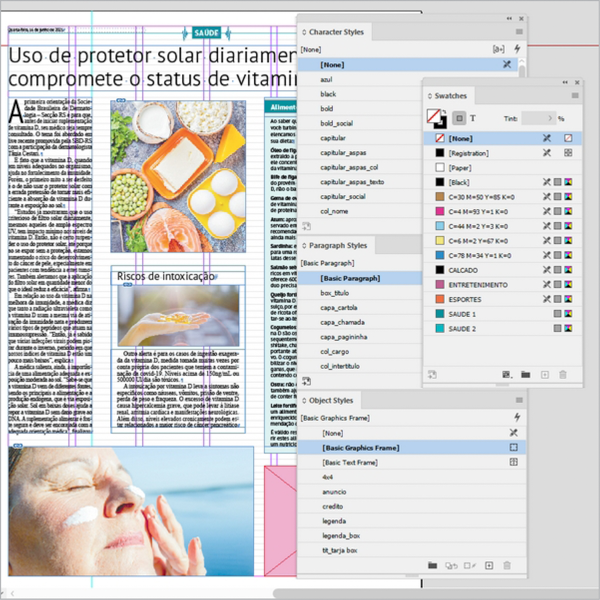The width and height of the screenshot is (600, 600).
Task: Apply the box_titulo paragraph style
Action: pos(360,293)
